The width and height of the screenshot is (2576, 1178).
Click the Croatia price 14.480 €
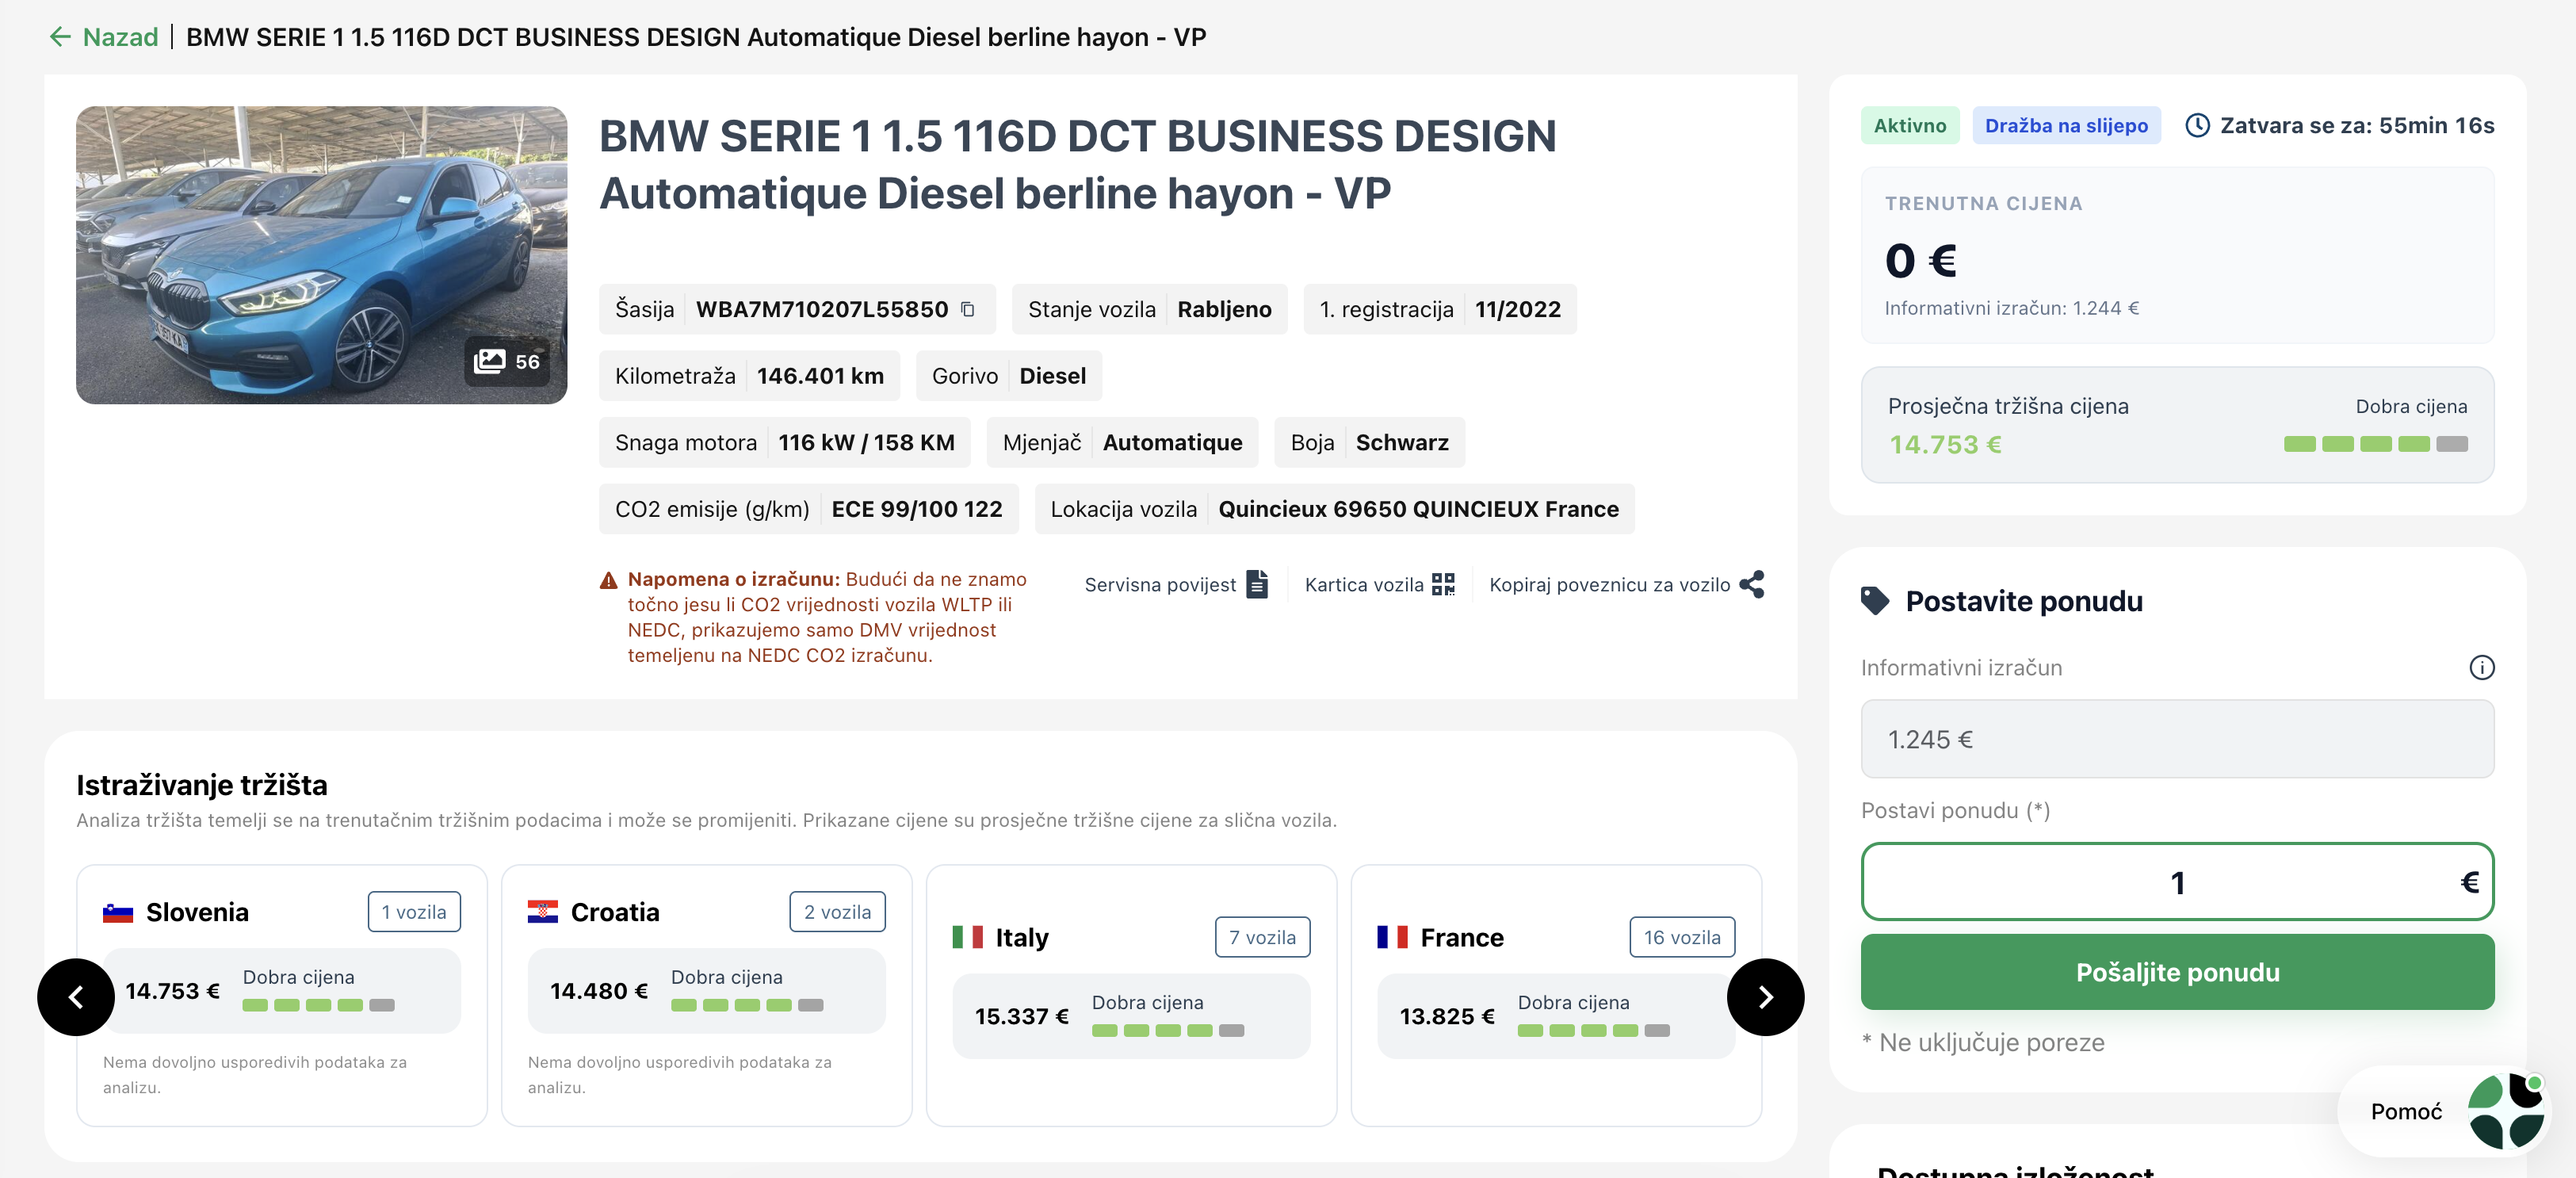click(x=599, y=992)
